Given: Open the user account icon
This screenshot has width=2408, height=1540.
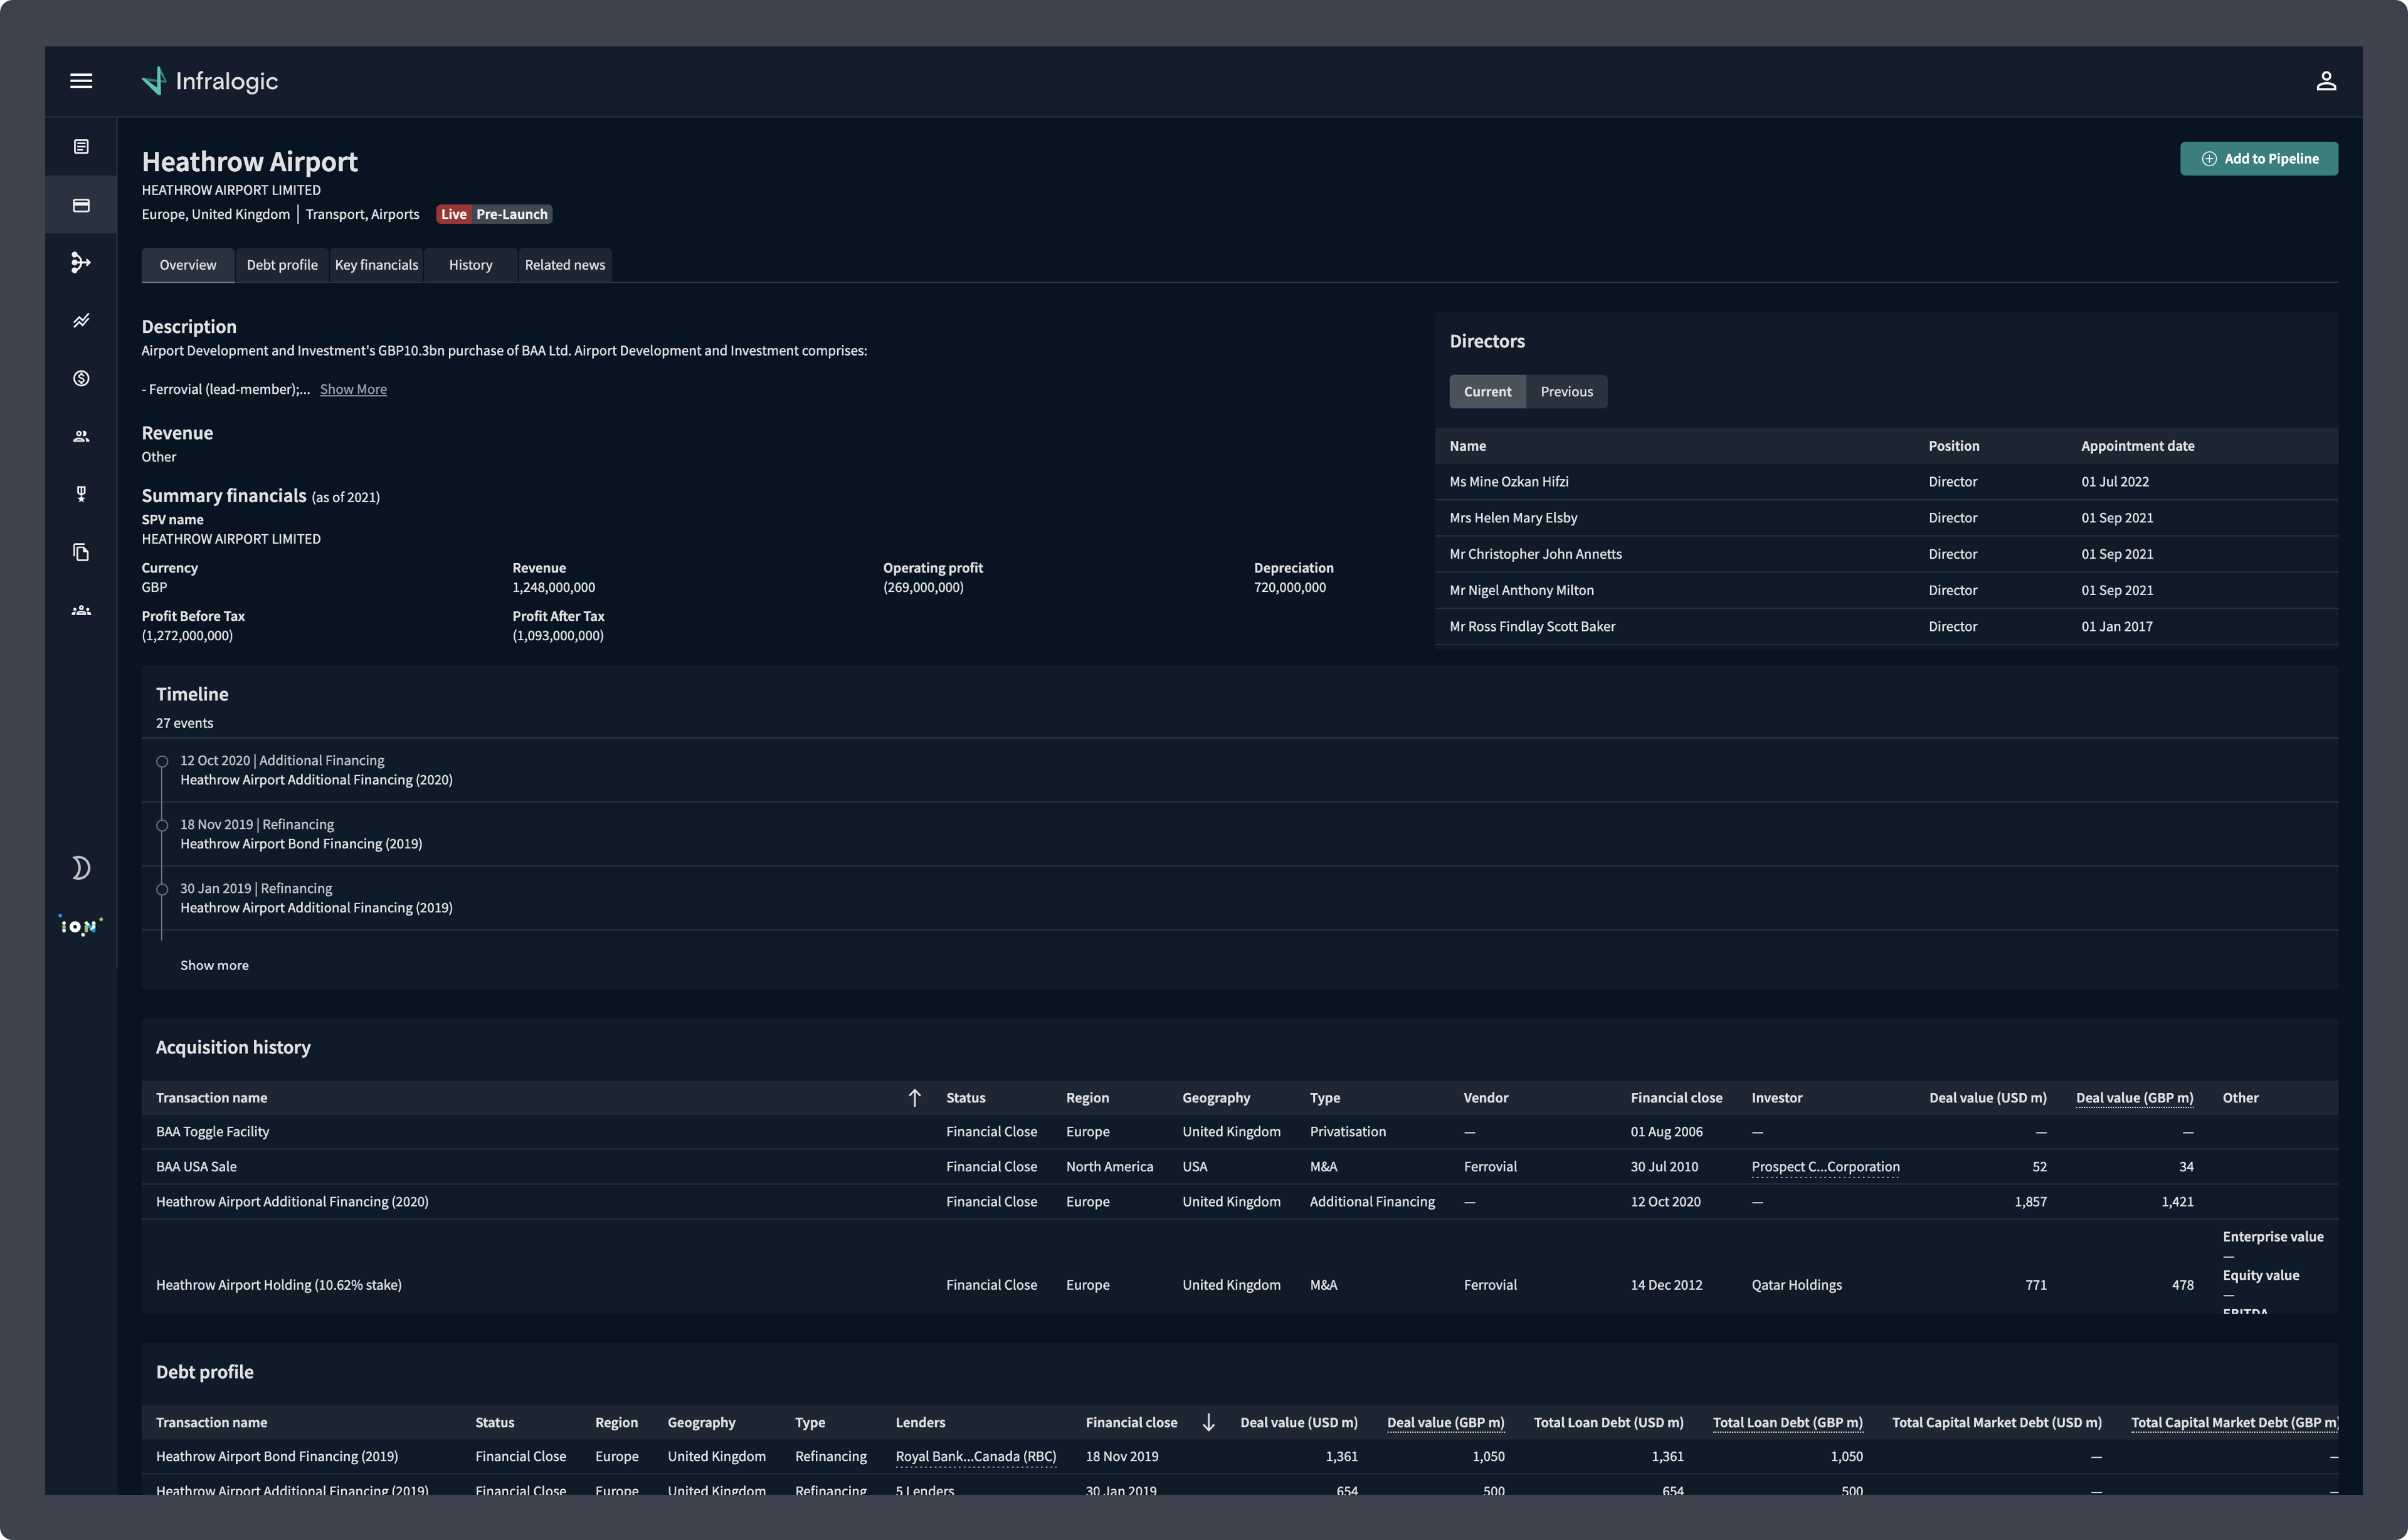Looking at the screenshot, I should [2325, 81].
